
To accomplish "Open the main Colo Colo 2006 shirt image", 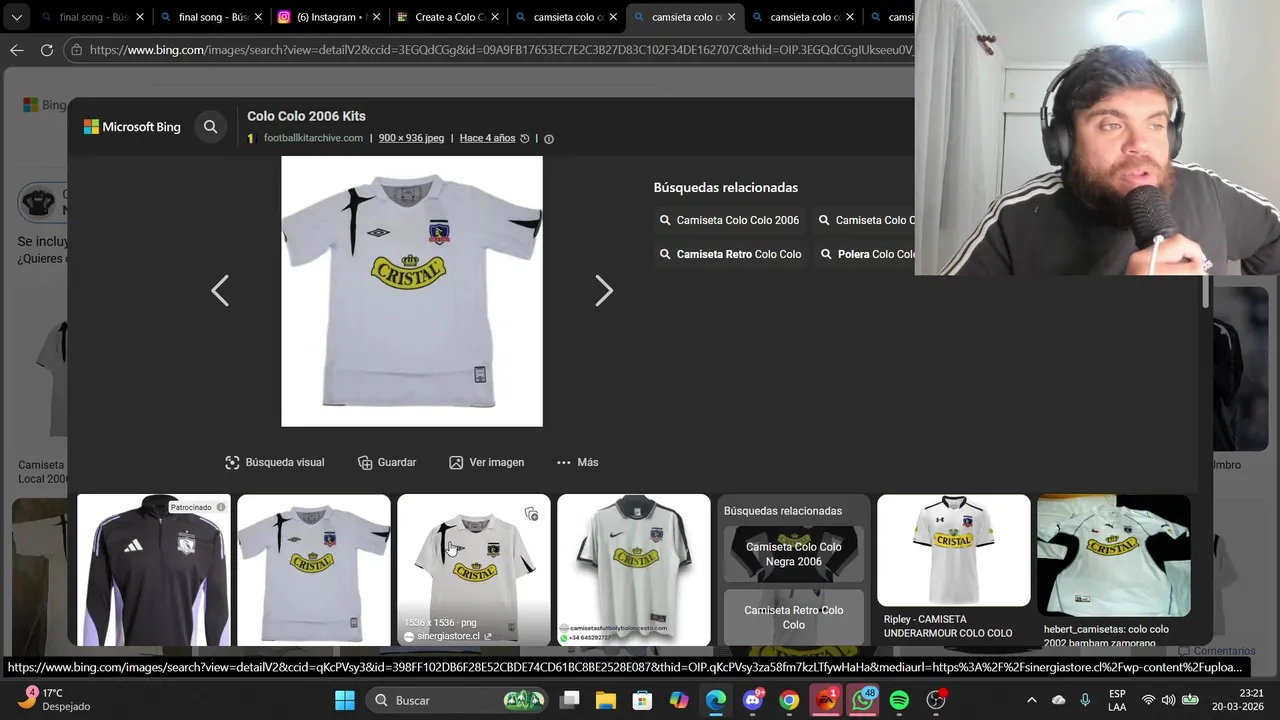I will 412,291.
